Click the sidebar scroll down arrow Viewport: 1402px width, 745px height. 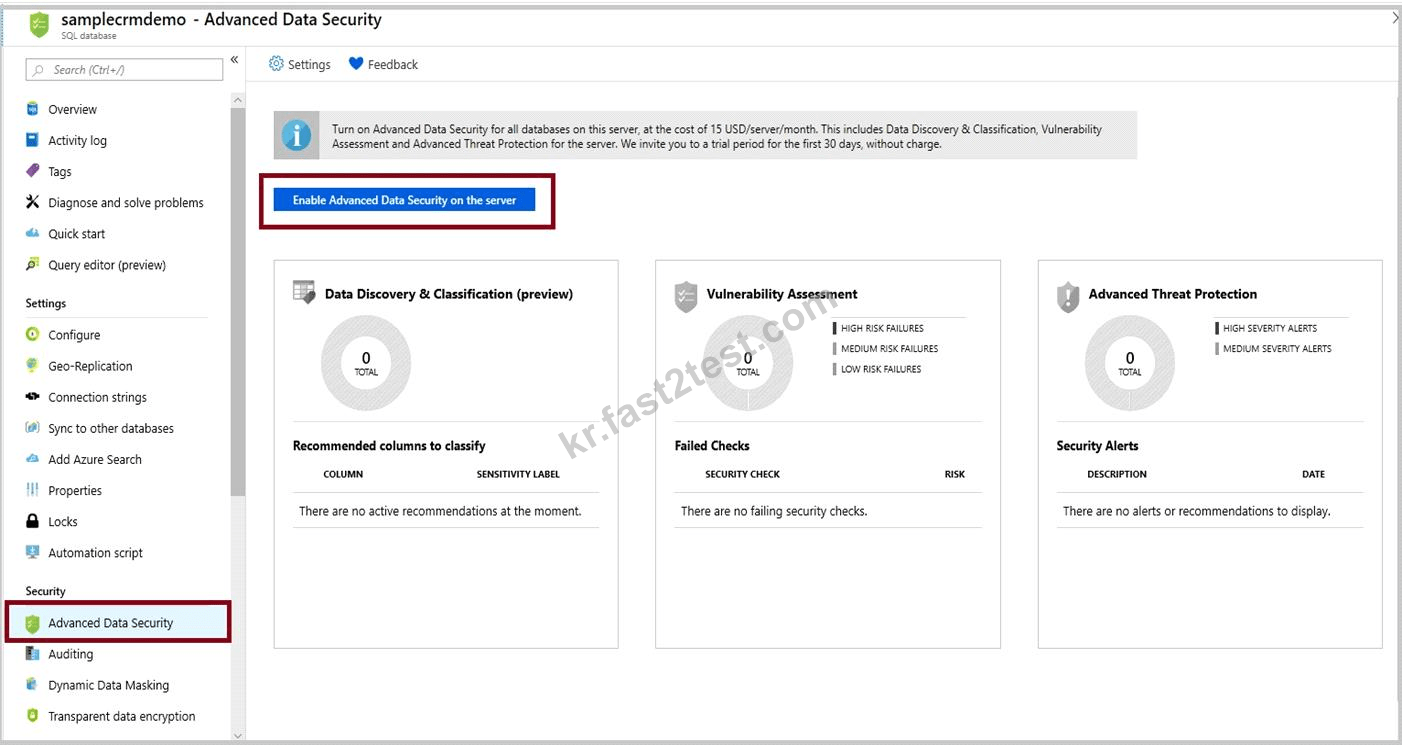click(x=237, y=735)
